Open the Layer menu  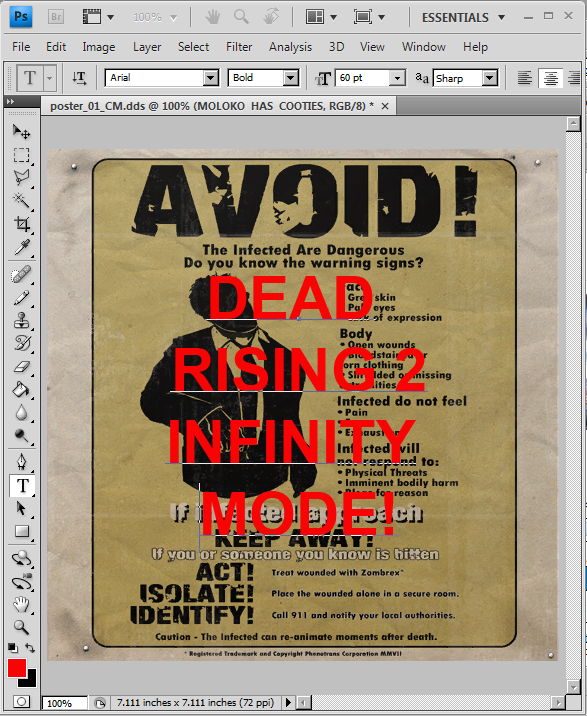pos(147,47)
